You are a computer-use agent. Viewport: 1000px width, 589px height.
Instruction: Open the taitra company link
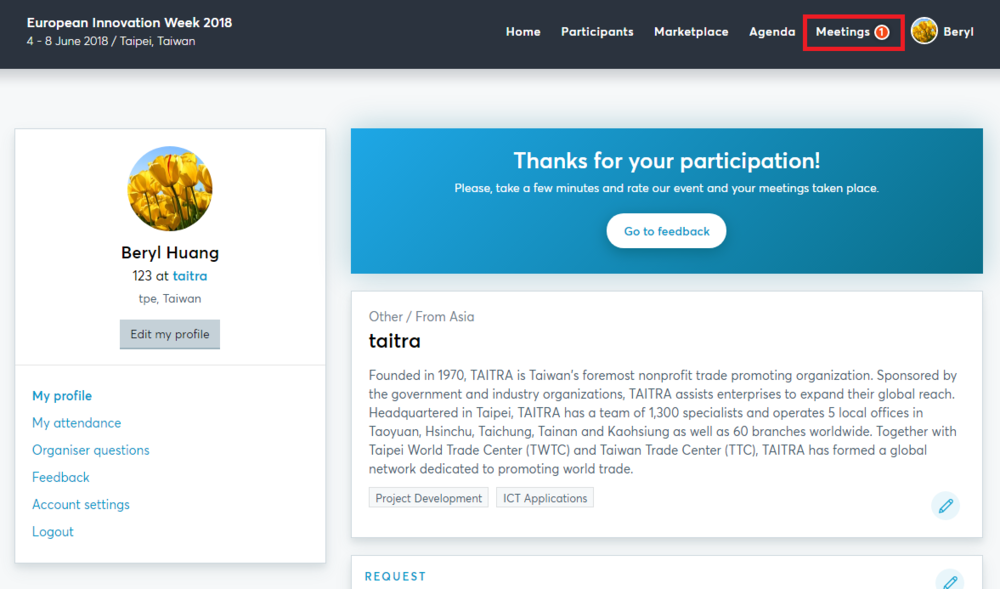[189, 276]
